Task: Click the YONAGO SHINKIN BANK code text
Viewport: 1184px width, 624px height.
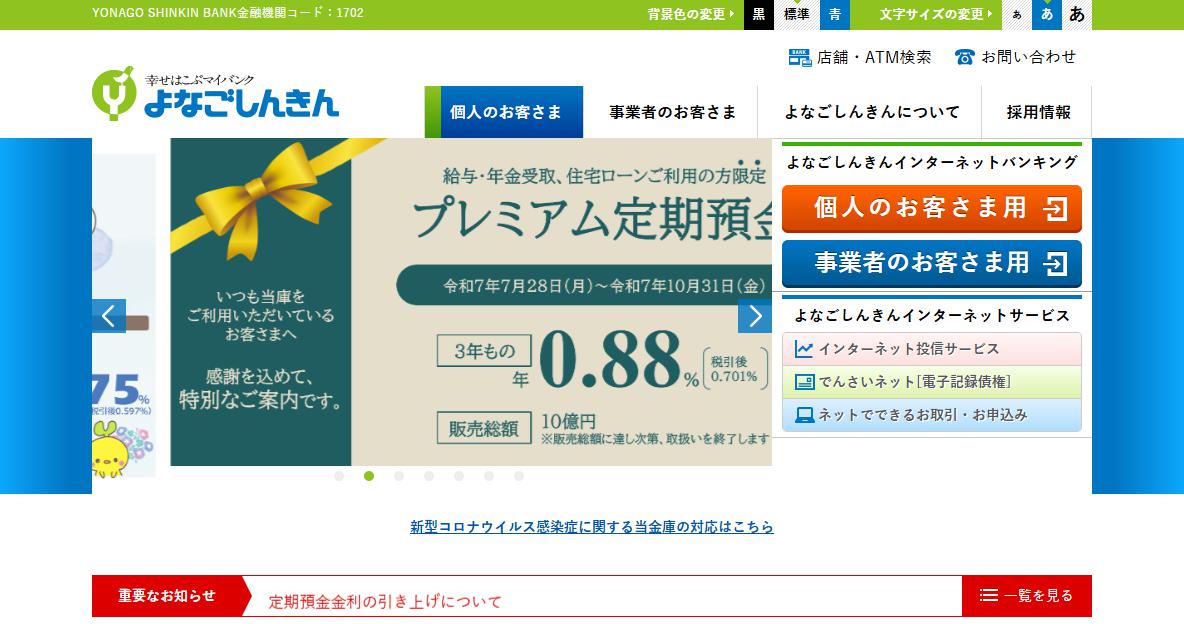Action: (x=227, y=13)
